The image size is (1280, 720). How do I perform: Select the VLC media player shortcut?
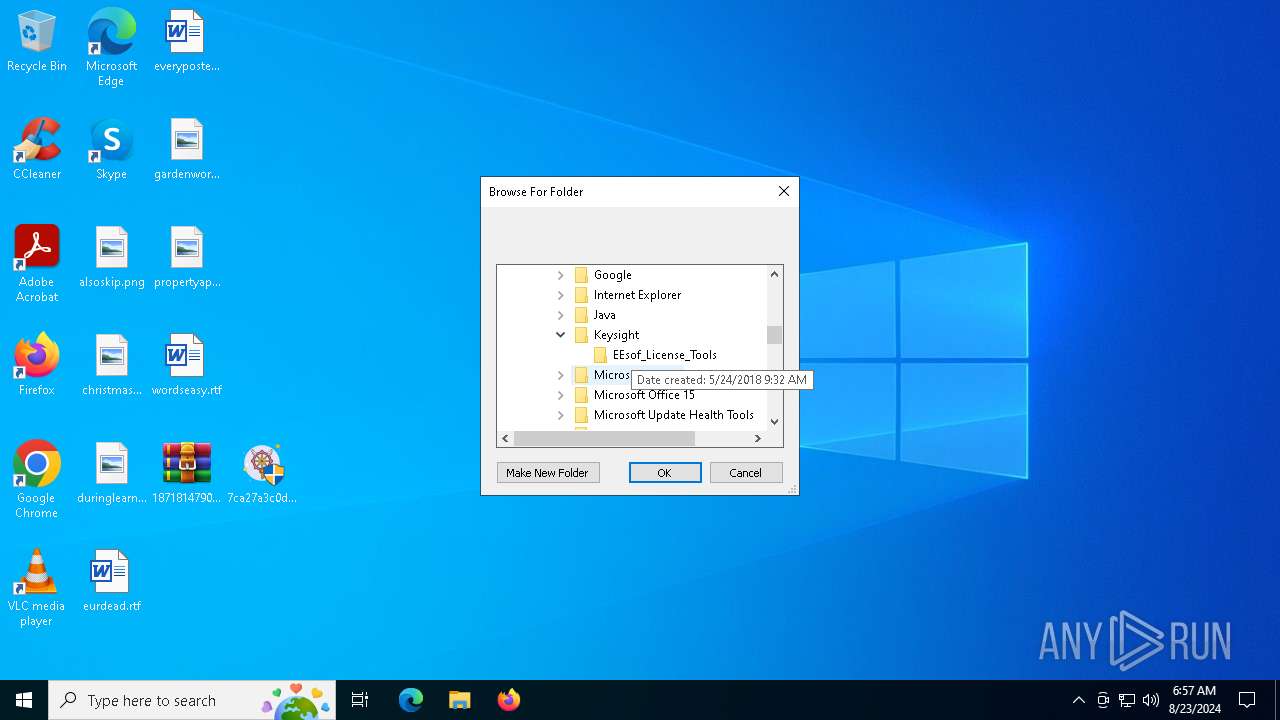pos(37,589)
